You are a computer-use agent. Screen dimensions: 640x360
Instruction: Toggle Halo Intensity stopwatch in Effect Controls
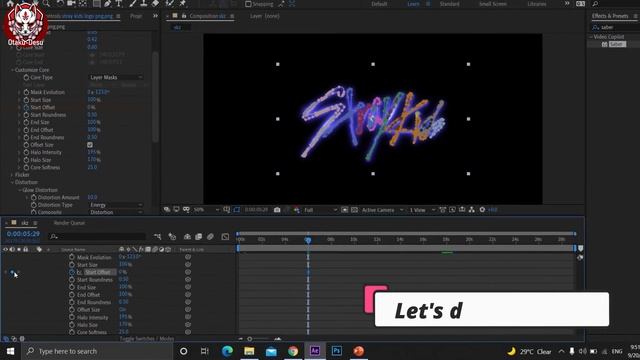(x=26, y=152)
